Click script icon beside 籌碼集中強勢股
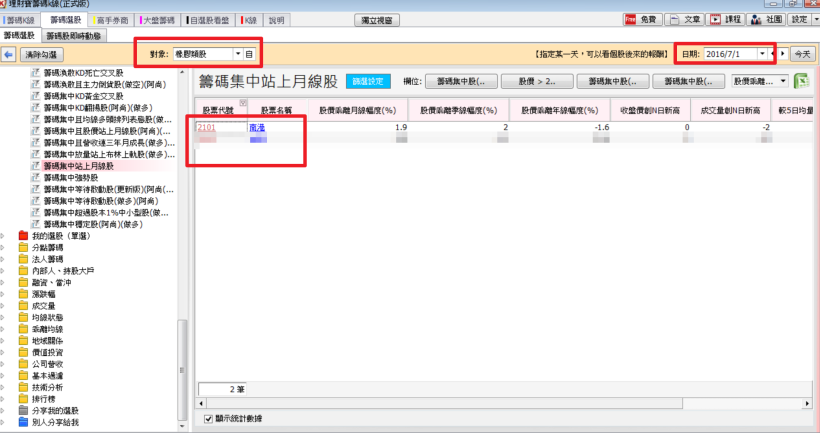820x433 pixels. click(36, 177)
